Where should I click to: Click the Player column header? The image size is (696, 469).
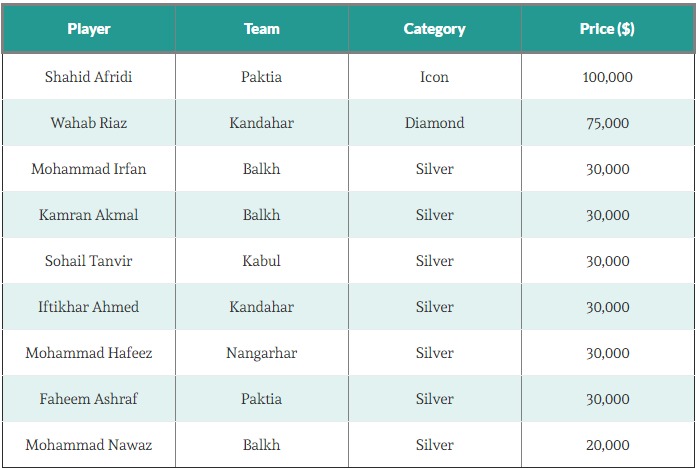coord(88,29)
